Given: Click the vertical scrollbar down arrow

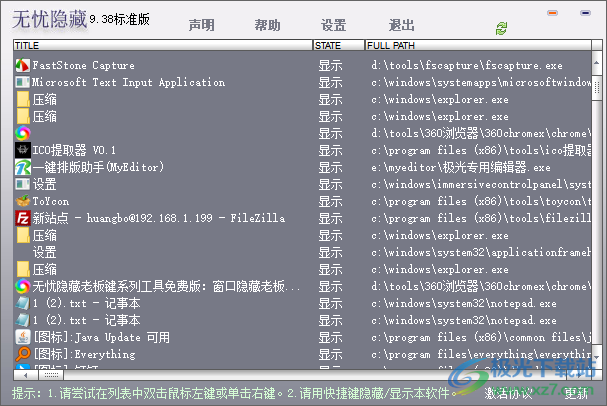Looking at the screenshot, I should coord(596,358).
